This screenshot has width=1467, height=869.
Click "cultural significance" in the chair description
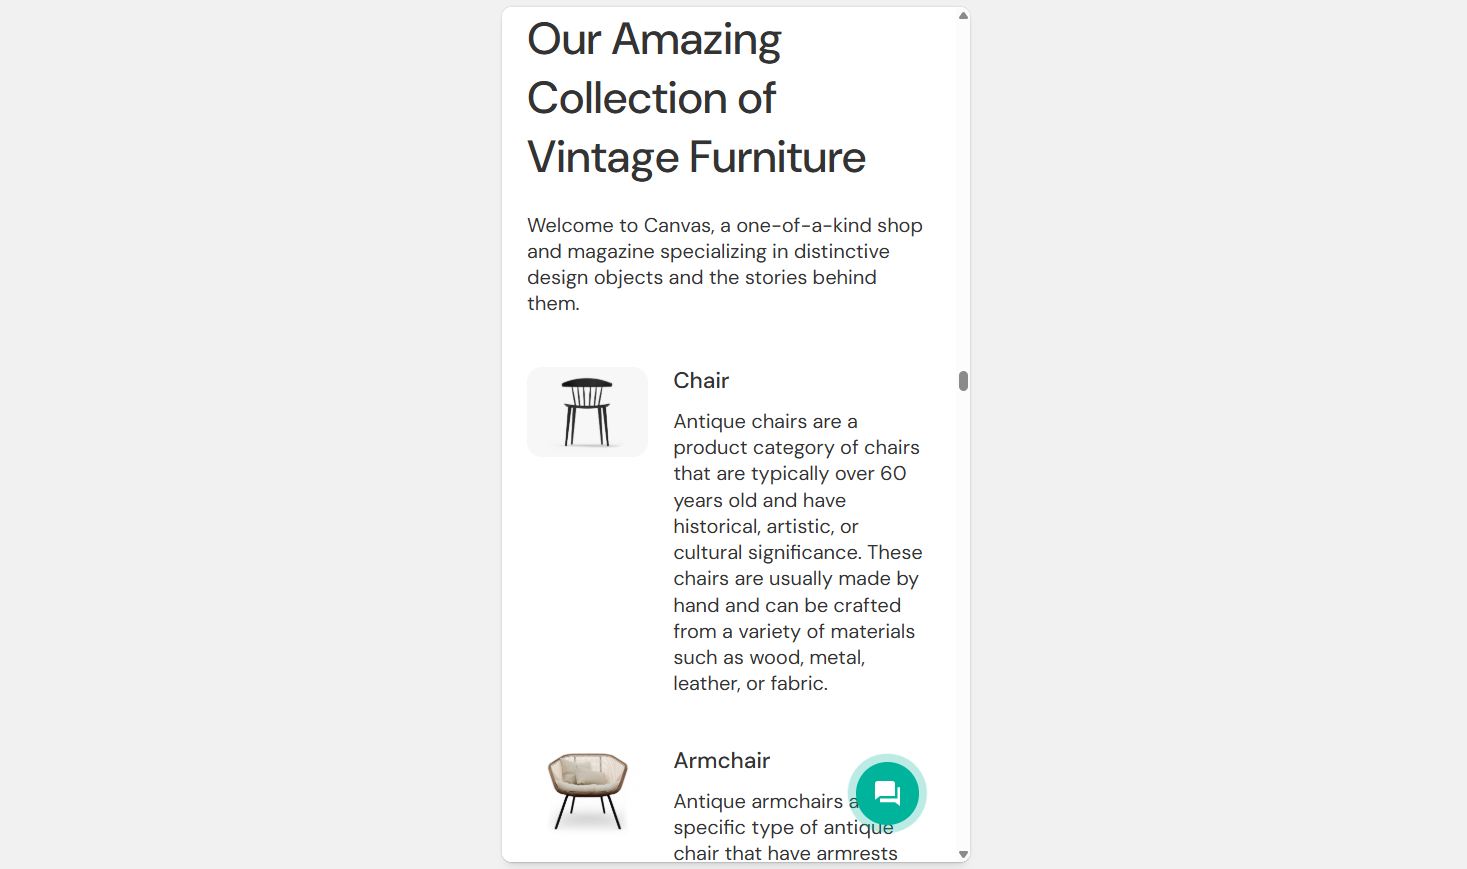coord(766,553)
